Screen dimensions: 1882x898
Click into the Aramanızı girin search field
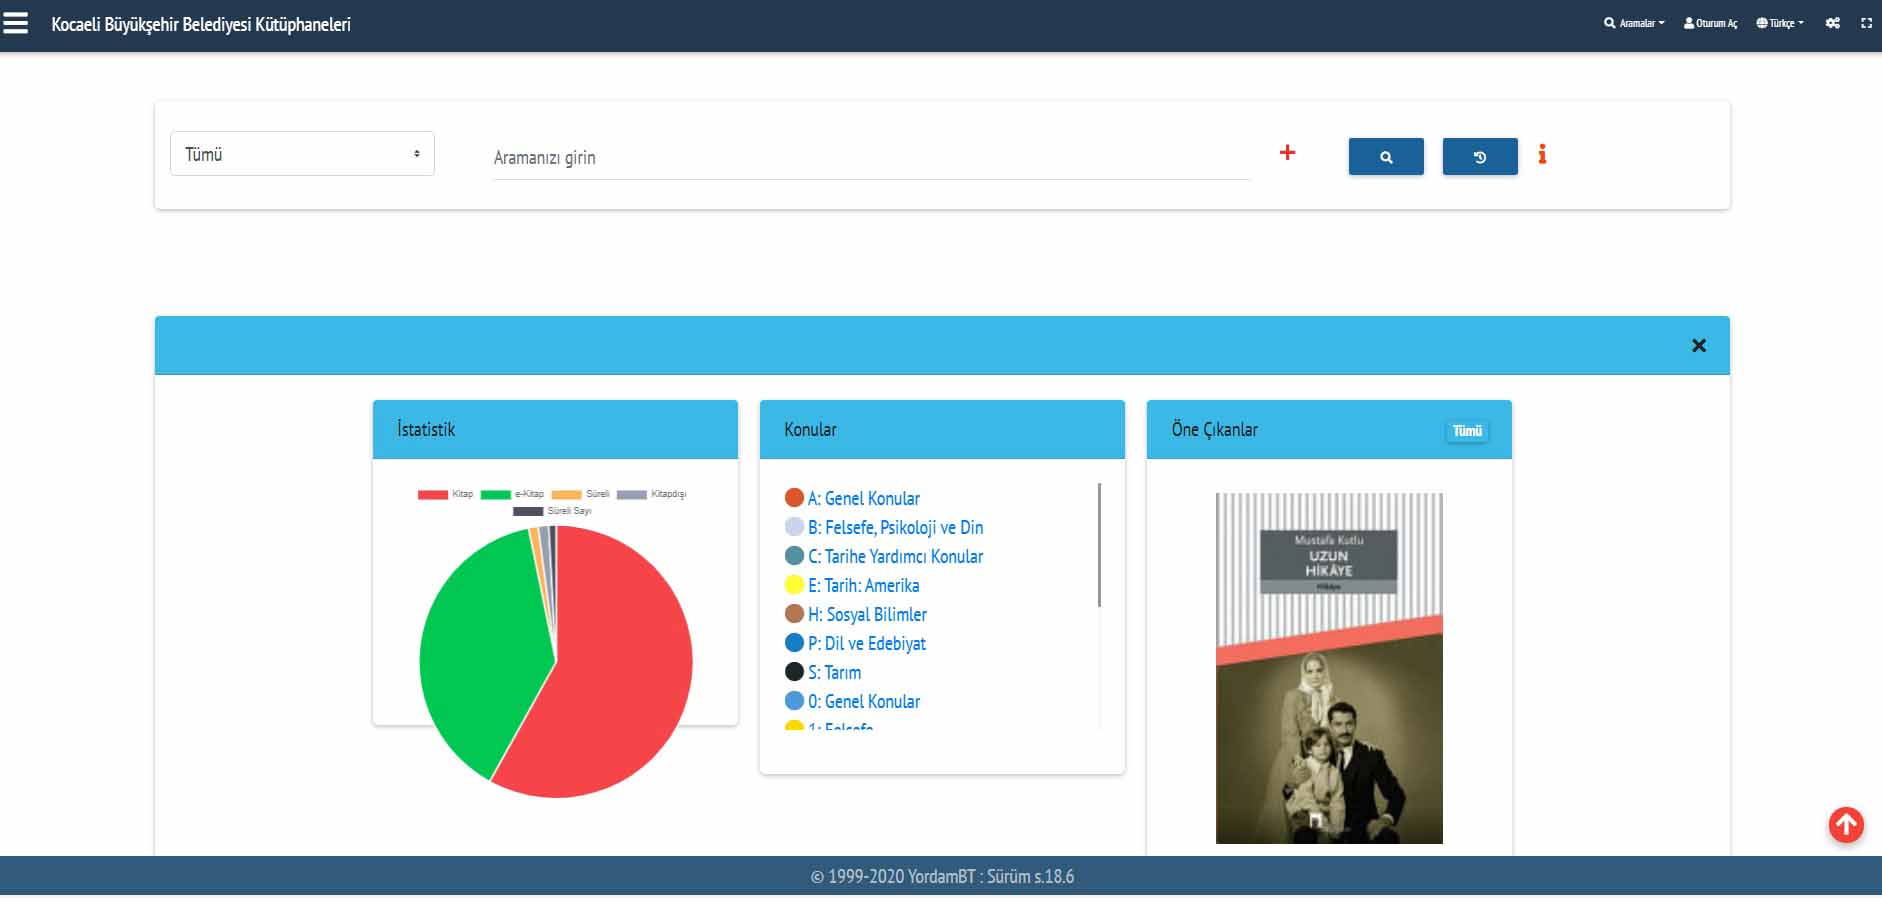(x=870, y=158)
